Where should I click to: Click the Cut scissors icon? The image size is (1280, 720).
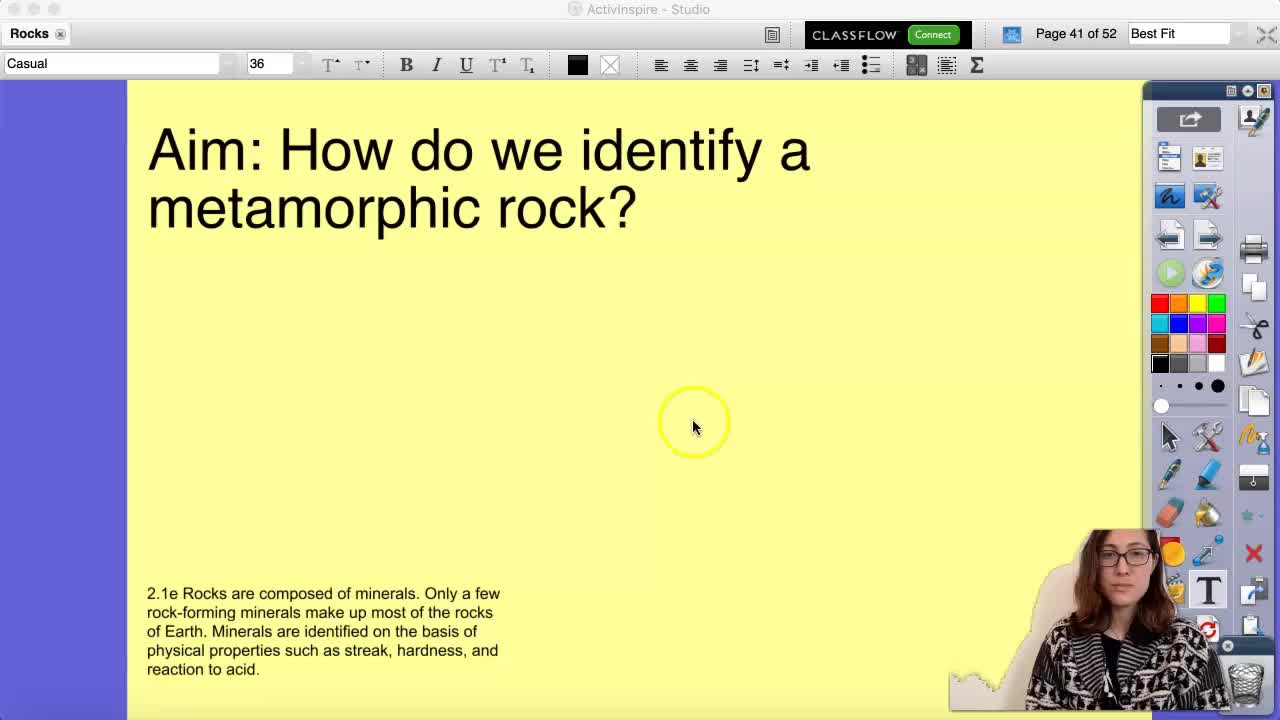tap(1254, 326)
